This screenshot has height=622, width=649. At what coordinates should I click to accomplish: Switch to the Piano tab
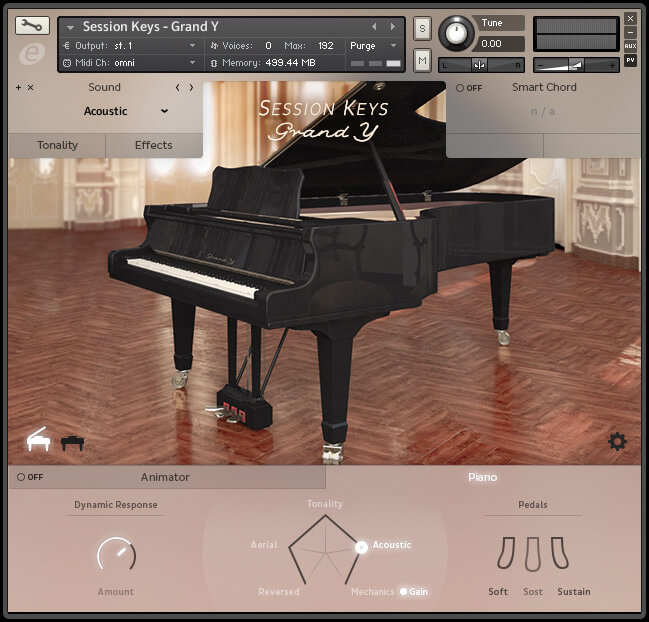tap(483, 477)
